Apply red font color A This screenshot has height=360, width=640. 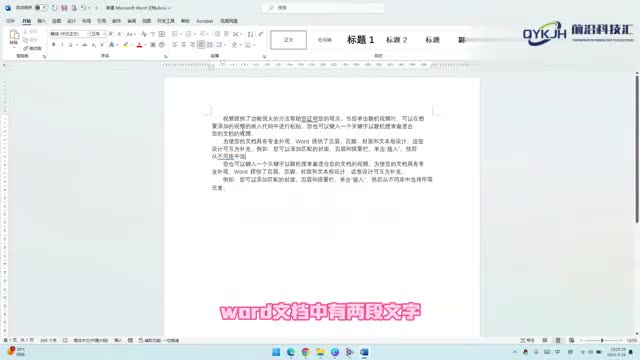click(139, 44)
